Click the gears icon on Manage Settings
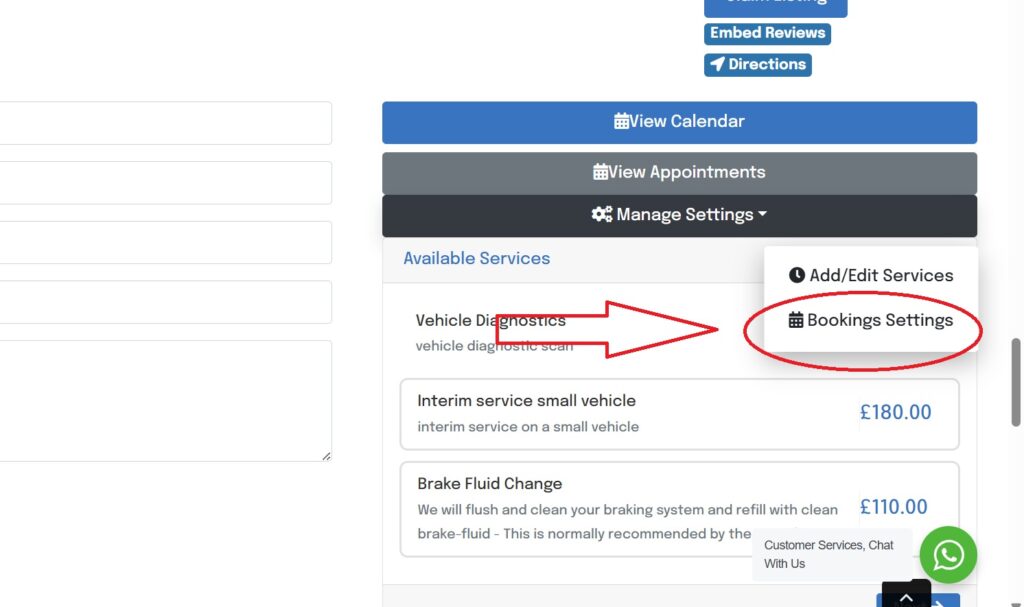 tap(601, 215)
